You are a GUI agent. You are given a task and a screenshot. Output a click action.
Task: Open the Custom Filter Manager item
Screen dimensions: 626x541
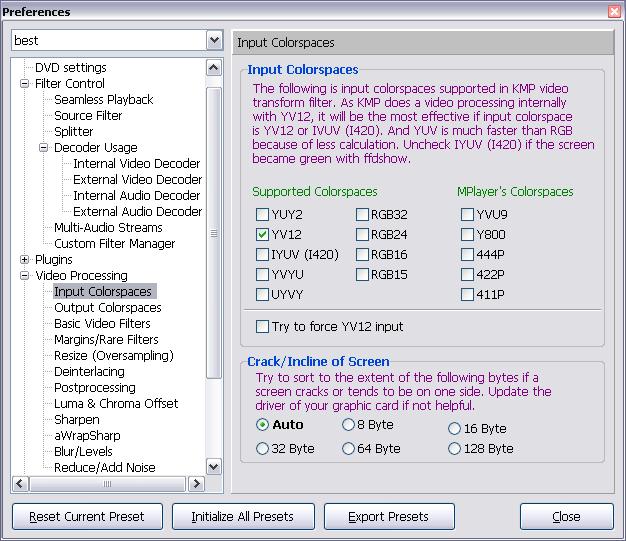click(114, 244)
